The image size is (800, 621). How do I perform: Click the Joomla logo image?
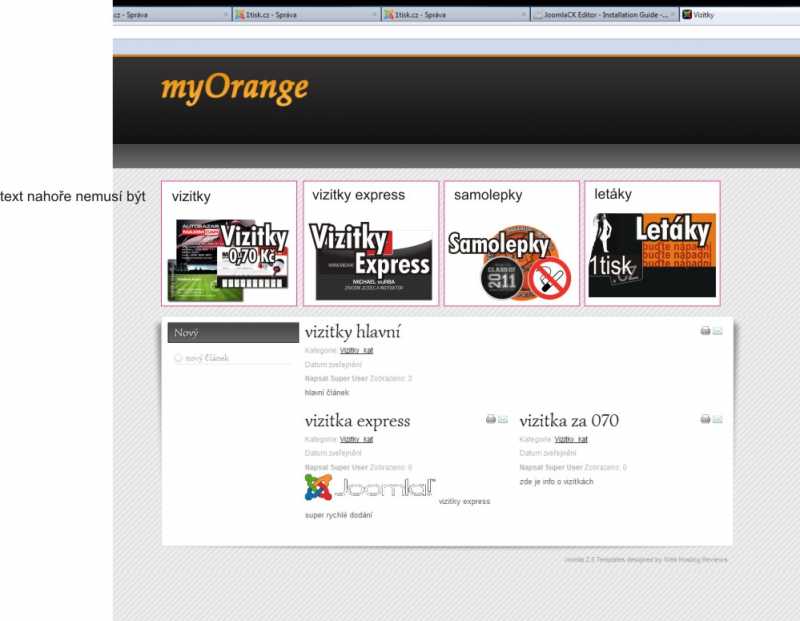[370, 487]
